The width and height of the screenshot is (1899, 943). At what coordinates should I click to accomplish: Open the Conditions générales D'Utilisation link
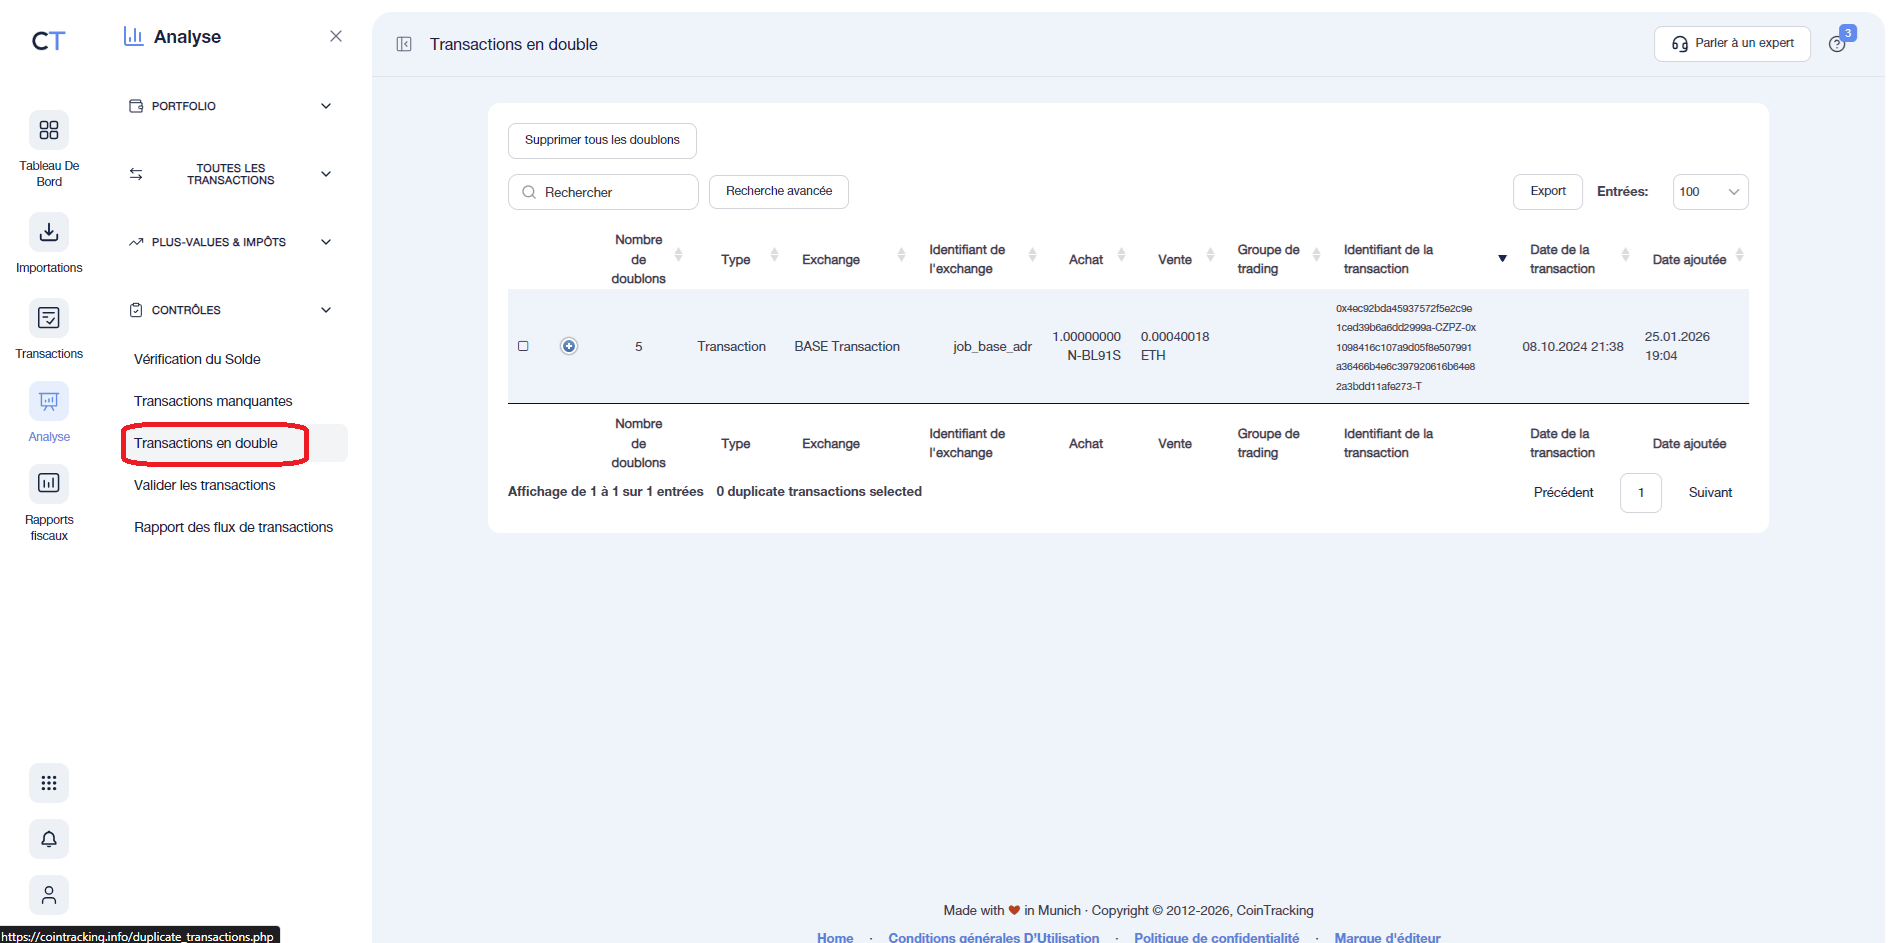pos(993,937)
